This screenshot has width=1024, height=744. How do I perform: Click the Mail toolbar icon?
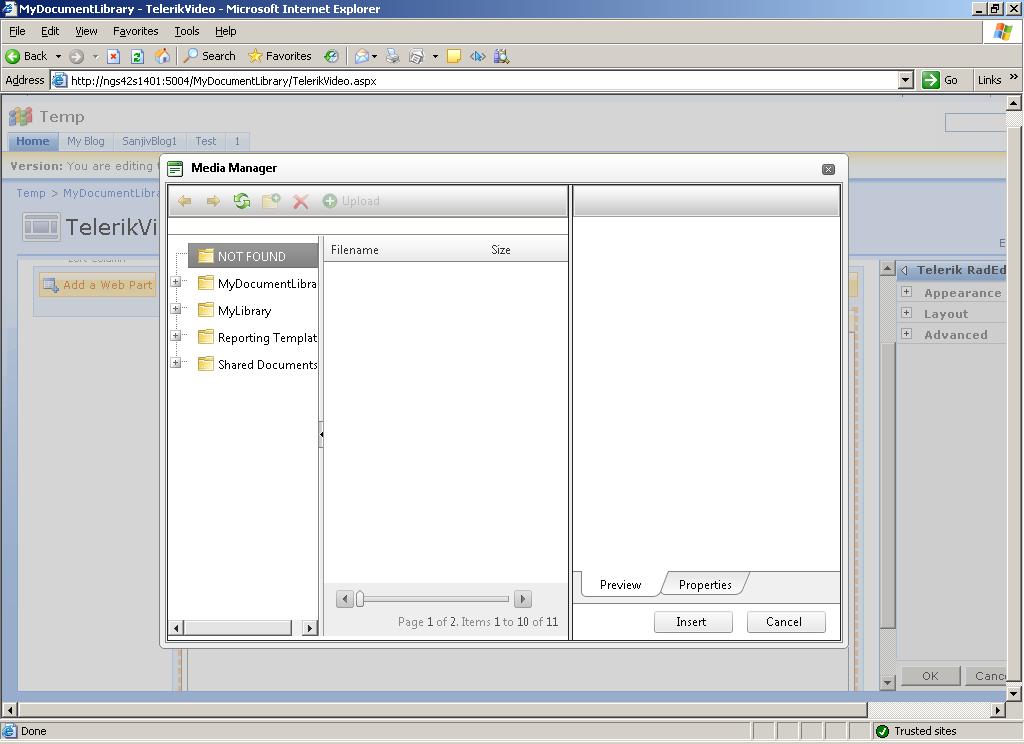[x=362, y=56]
